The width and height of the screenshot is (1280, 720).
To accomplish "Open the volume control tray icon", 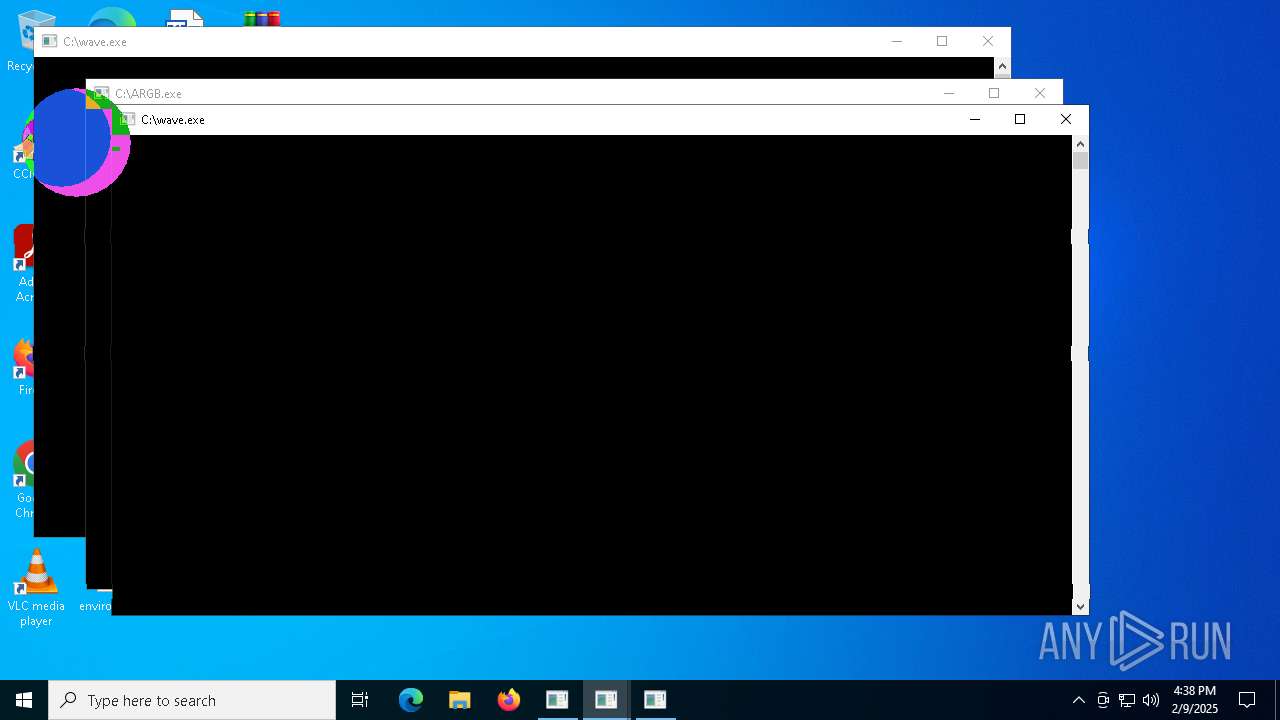I will click(1151, 700).
